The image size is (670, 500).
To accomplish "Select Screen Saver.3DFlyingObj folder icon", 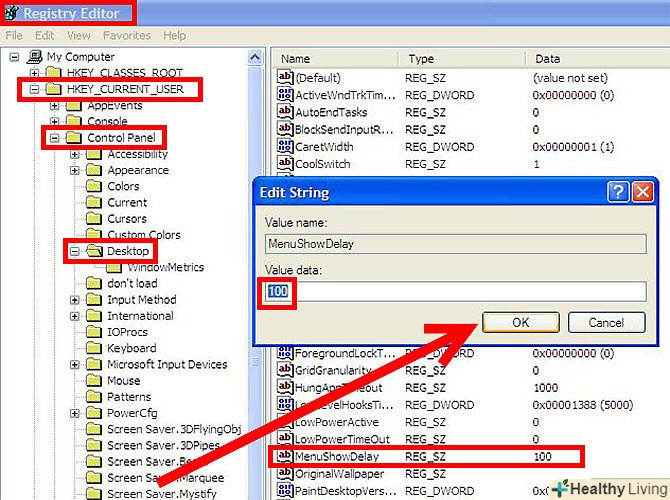I will click(94, 429).
